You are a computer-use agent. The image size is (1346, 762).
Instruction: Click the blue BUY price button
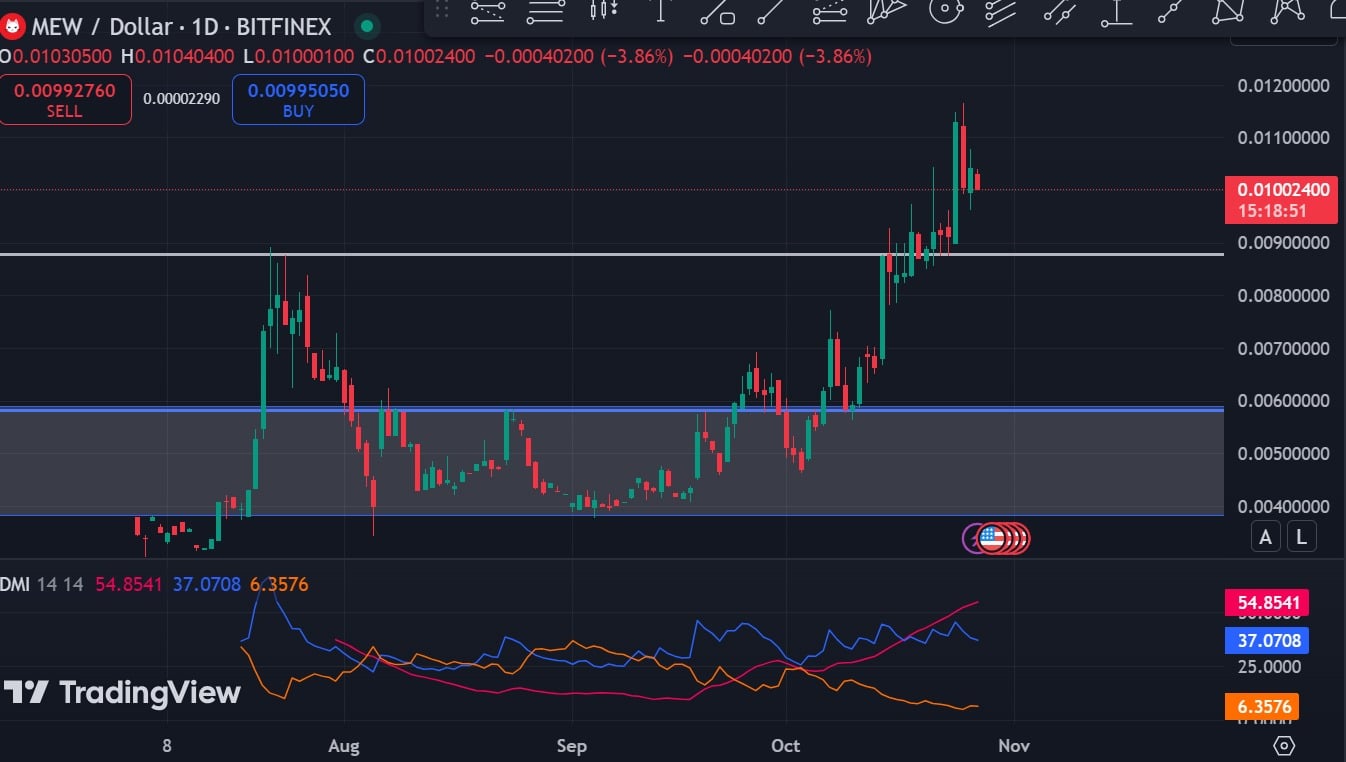coord(298,100)
